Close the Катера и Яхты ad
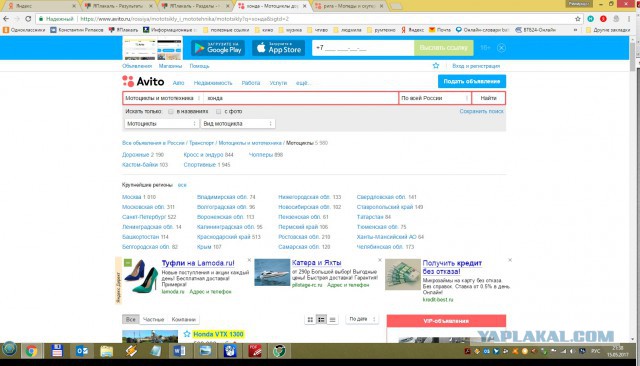 380,260
